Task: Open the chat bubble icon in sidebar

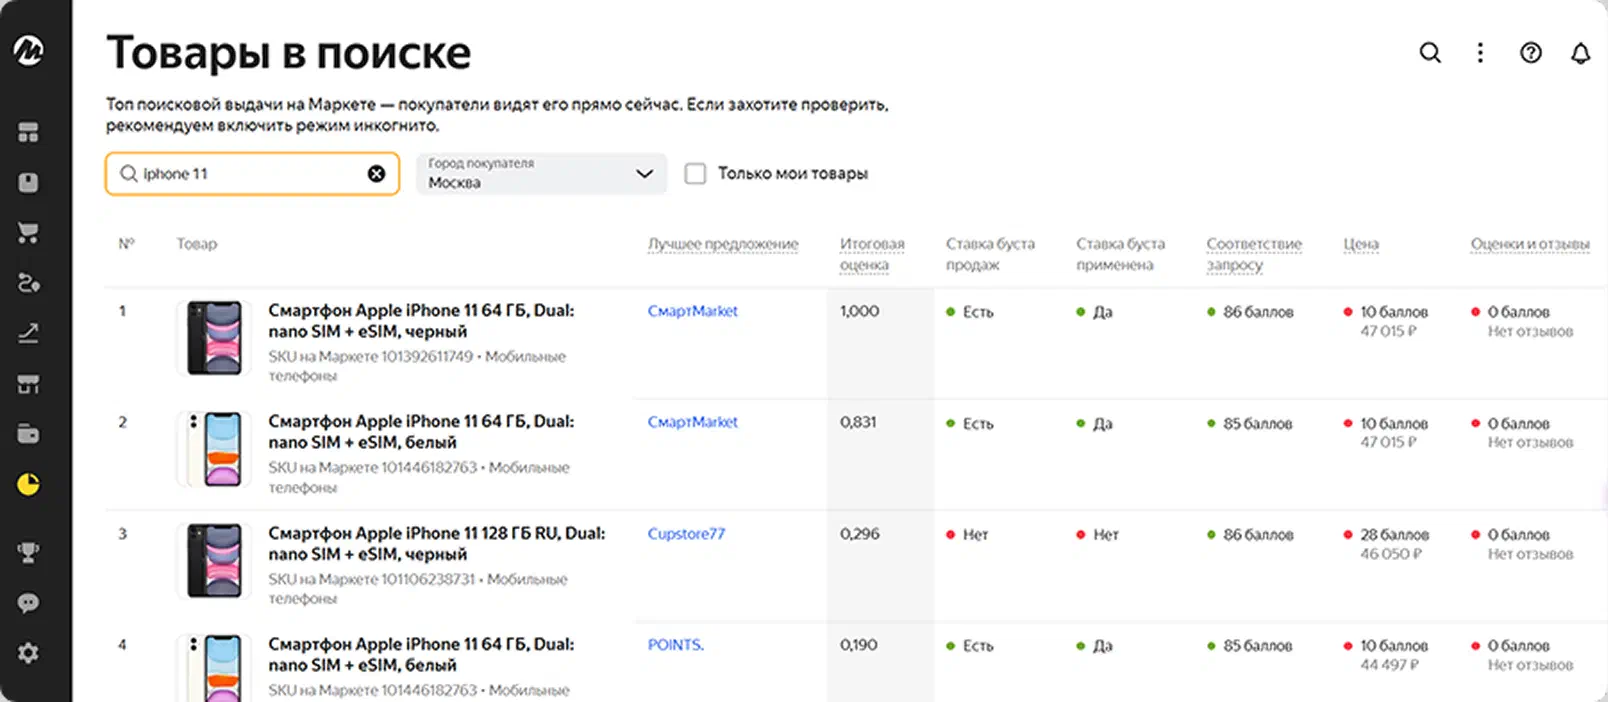Action: click(x=28, y=603)
